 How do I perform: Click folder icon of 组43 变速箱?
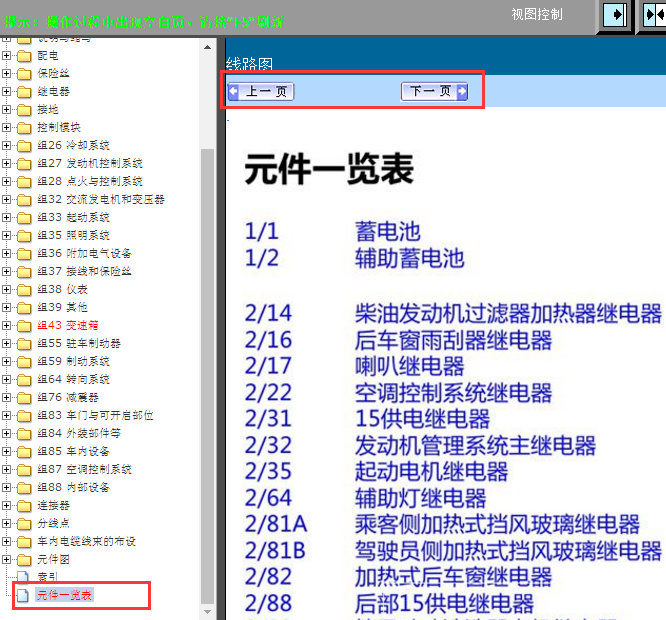24,326
